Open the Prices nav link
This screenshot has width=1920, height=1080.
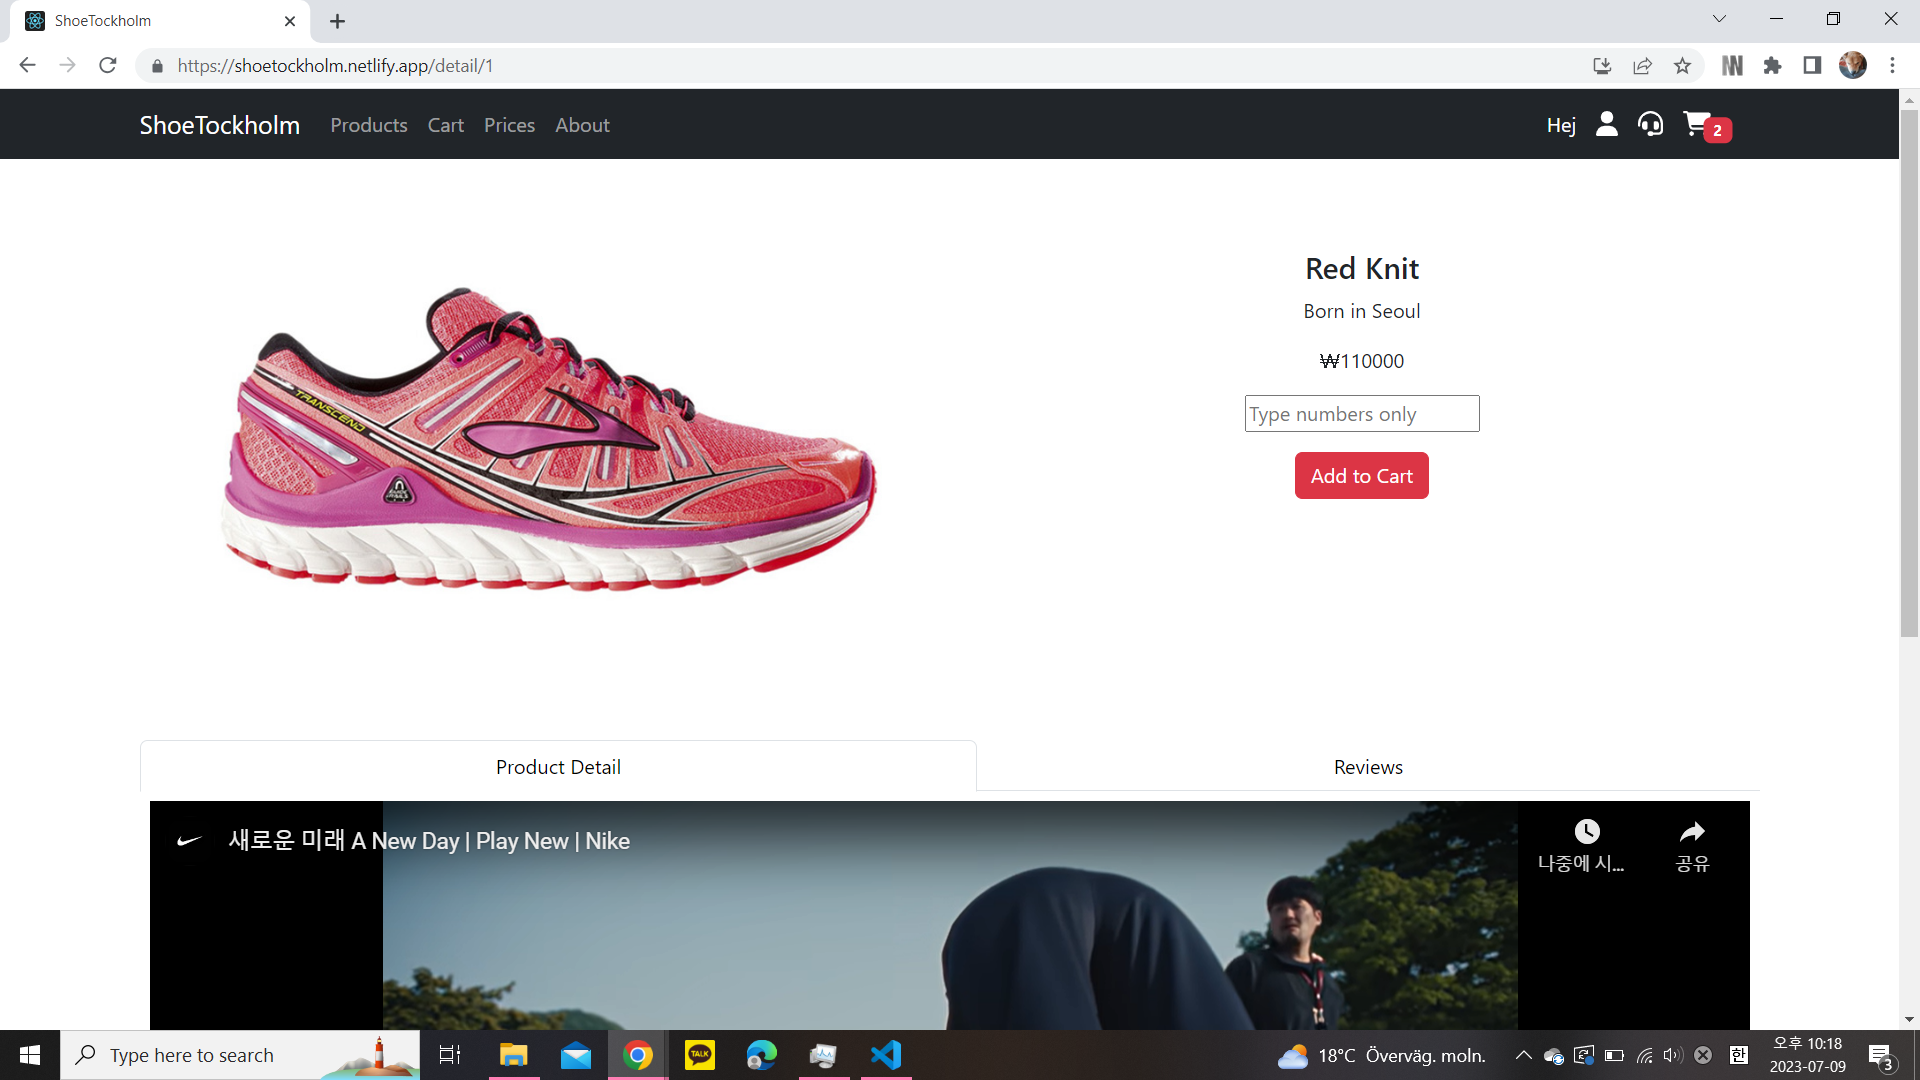point(509,125)
